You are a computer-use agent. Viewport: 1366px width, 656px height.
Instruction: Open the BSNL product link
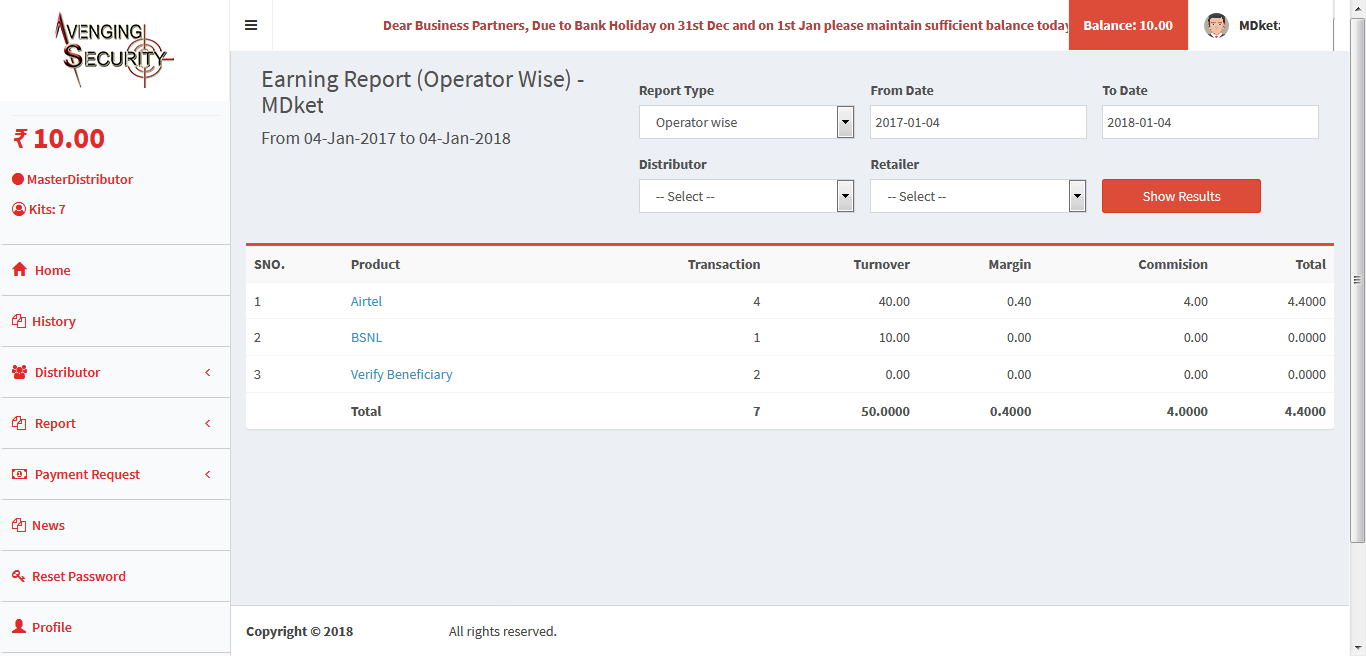pos(366,337)
